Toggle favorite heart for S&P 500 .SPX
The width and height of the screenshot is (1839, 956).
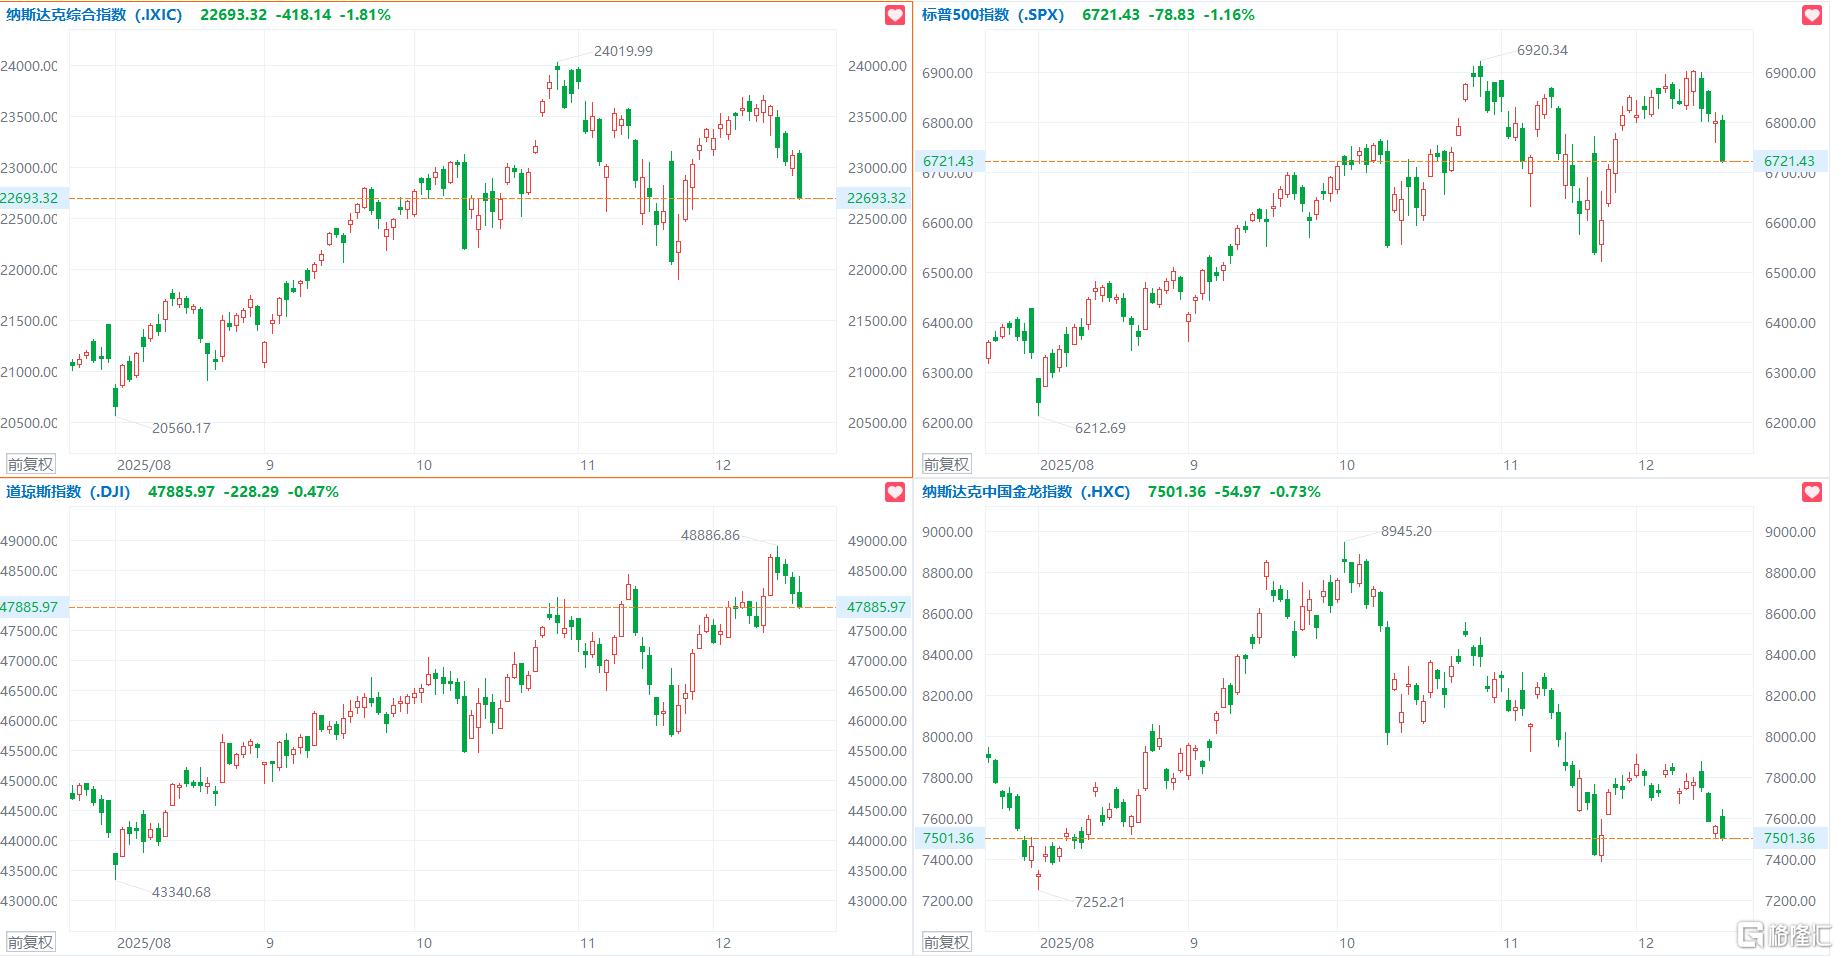pos(1812,15)
